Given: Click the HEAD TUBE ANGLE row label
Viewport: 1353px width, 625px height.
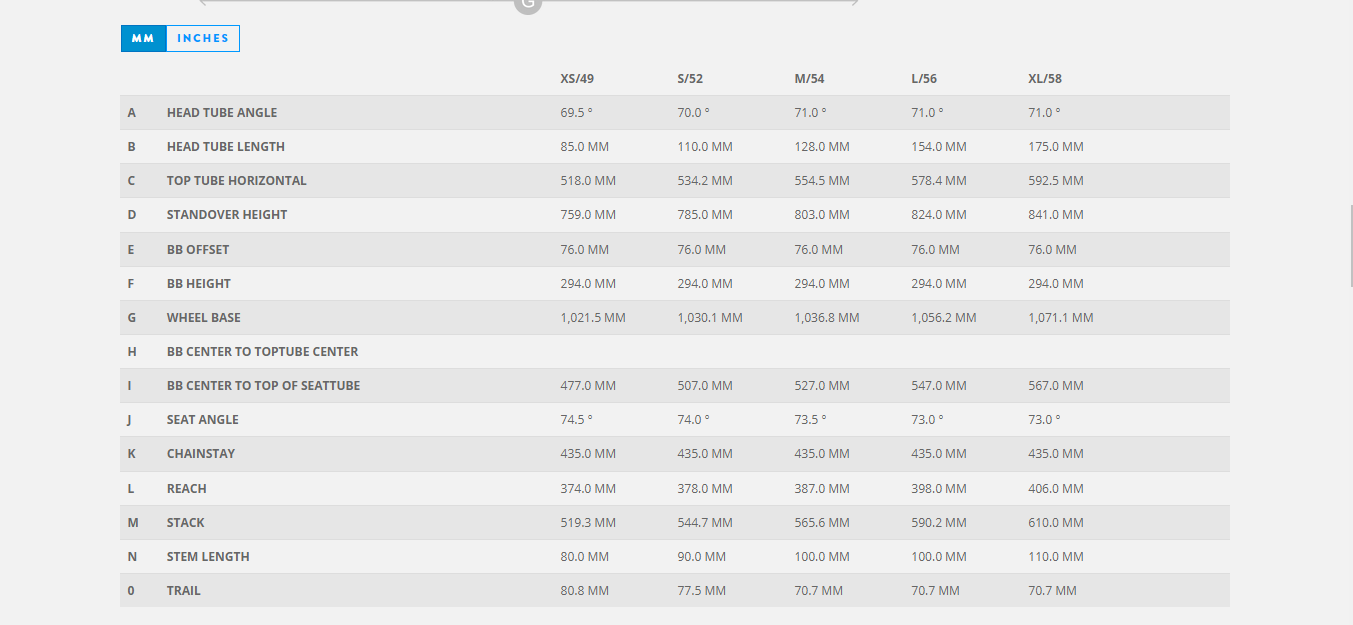Looking at the screenshot, I should (222, 113).
